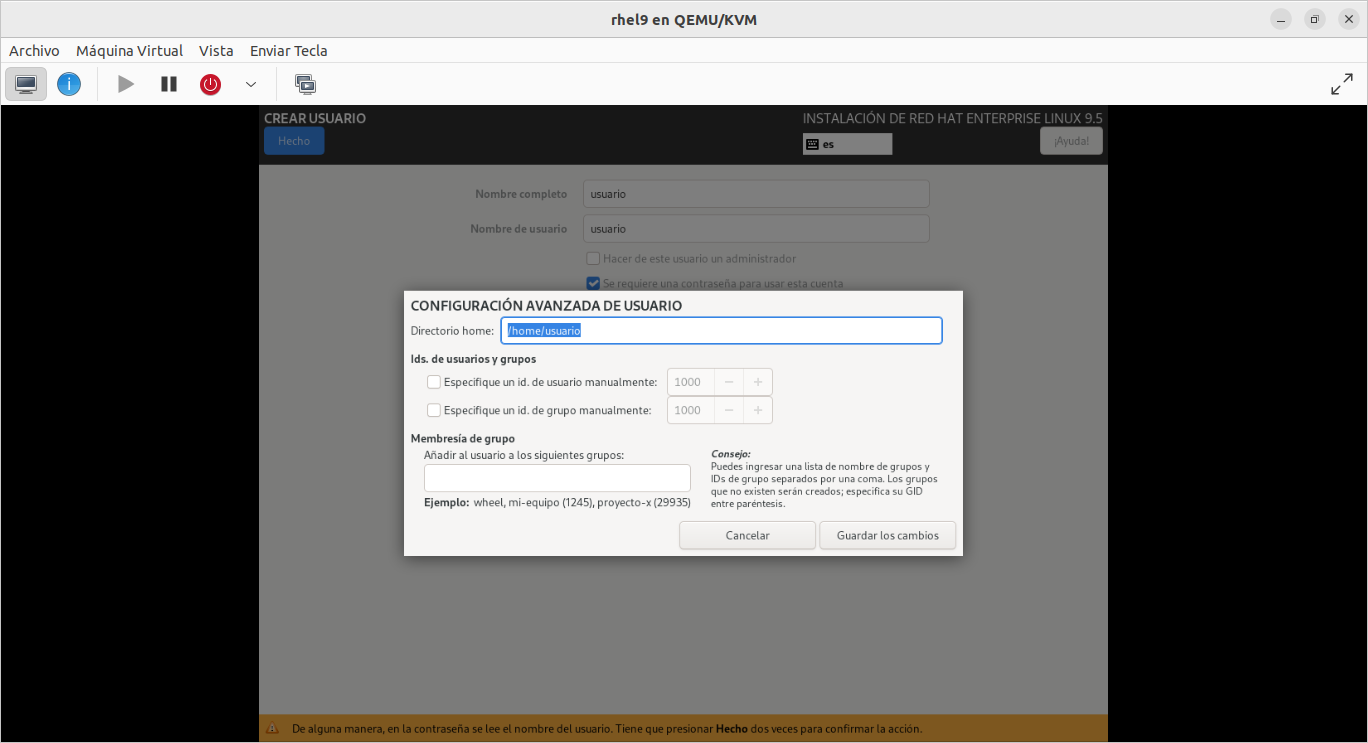
Task: Close the rhel9 QEMU/KVM window
Action: click(1348, 19)
